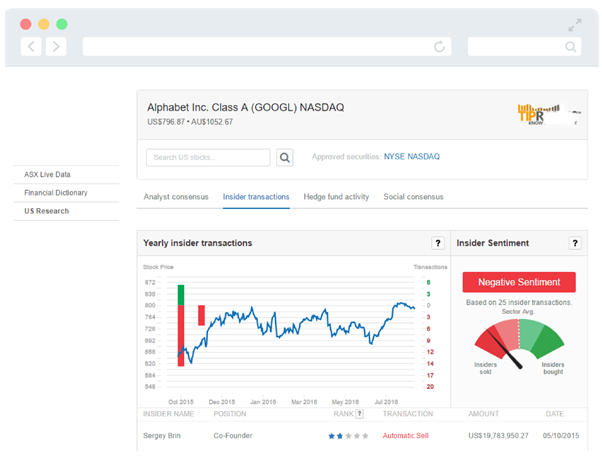
Task: Click the AMOUNT column header
Action: [x=483, y=414]
